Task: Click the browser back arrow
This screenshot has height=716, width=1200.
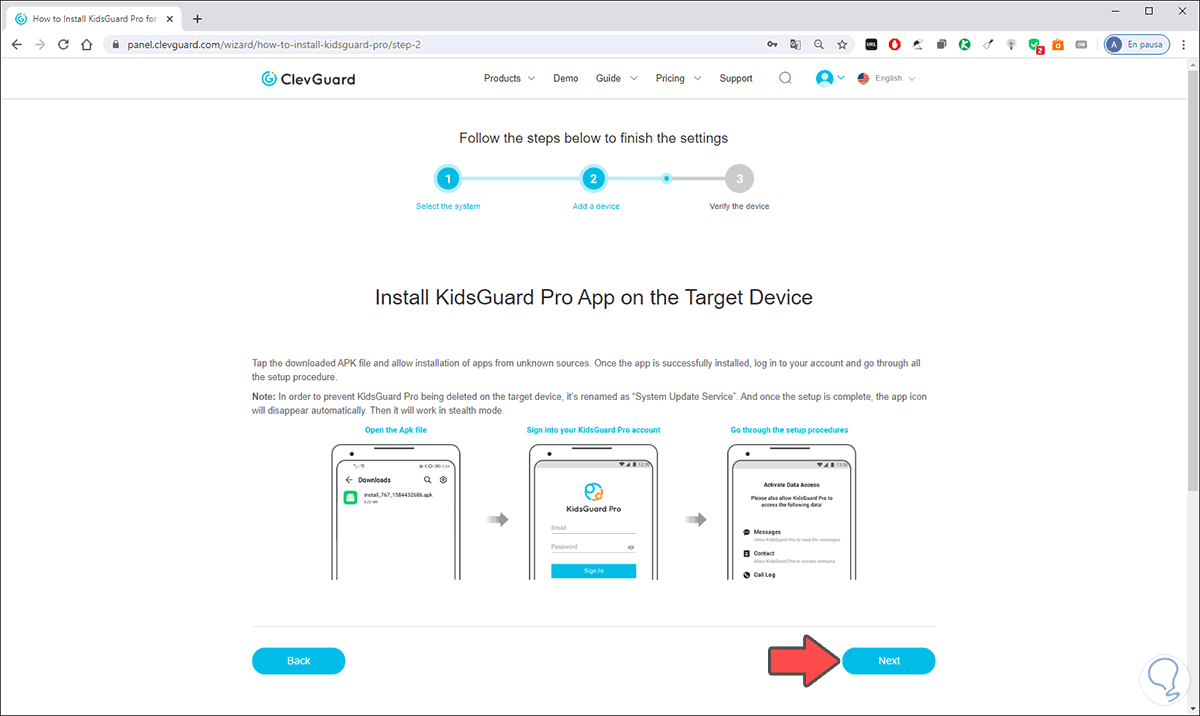Action: pyautogui.click(x=16, y=44)
